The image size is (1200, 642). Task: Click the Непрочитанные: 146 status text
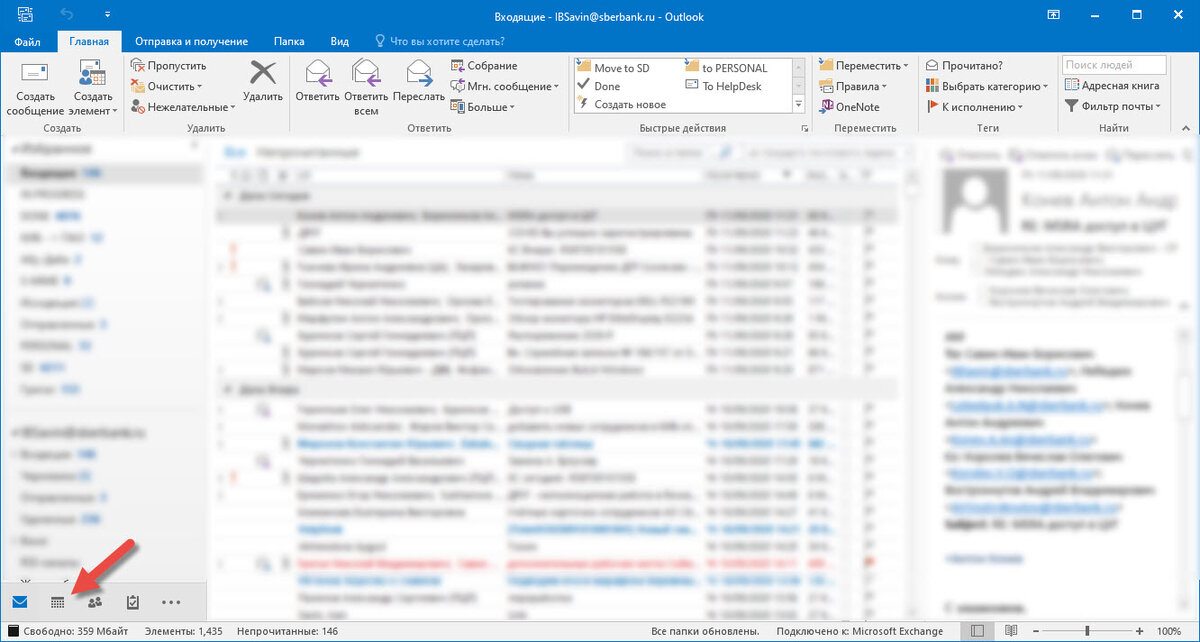click(288, 631)
